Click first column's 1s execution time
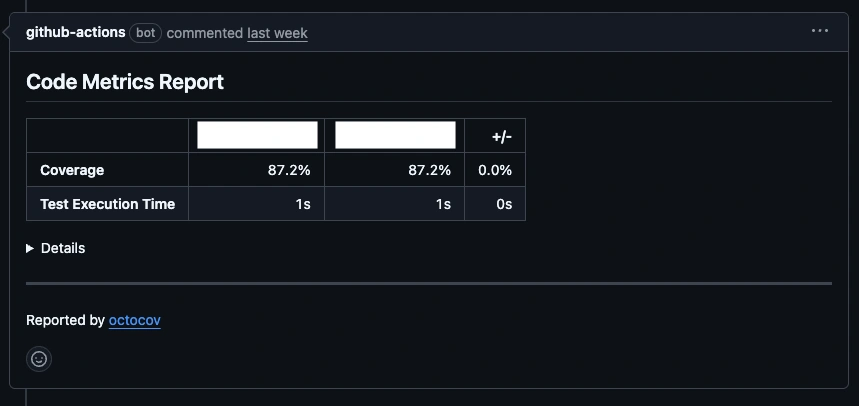Screen dimensions: 859x406 (302, 204)
